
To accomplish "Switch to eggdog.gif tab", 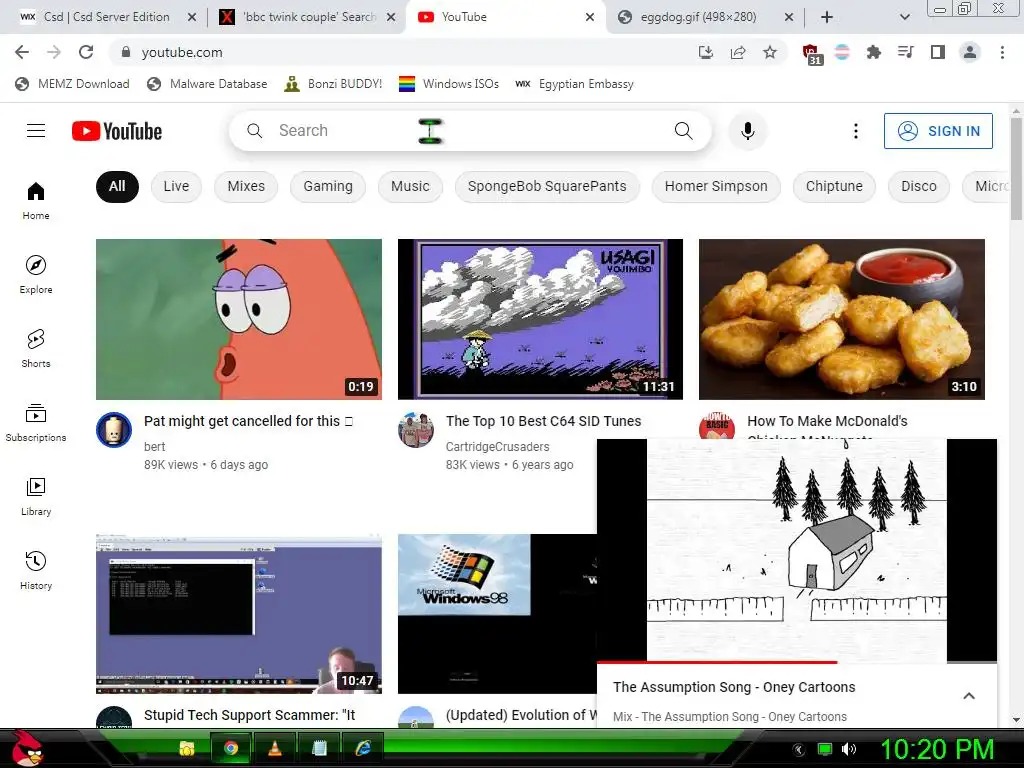I will tap(698, 17).
